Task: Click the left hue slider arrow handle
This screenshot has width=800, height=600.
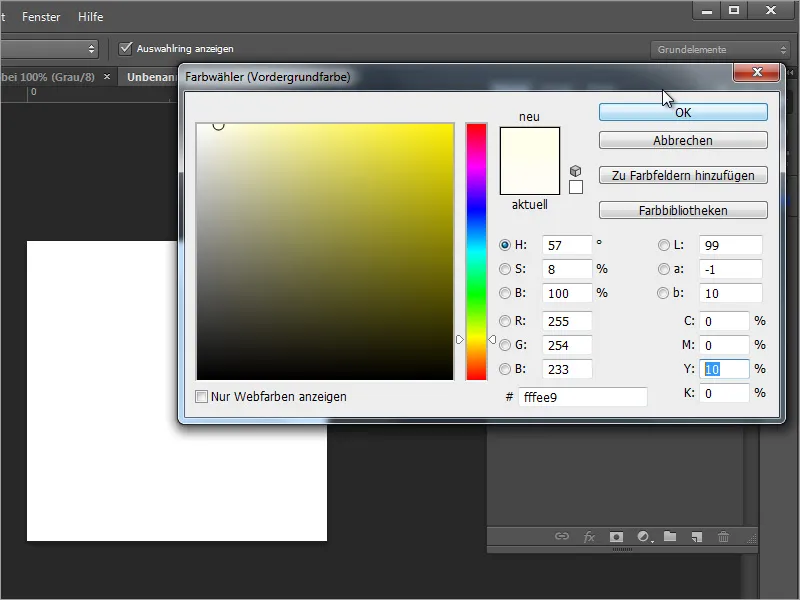Action: coord(460,339)
